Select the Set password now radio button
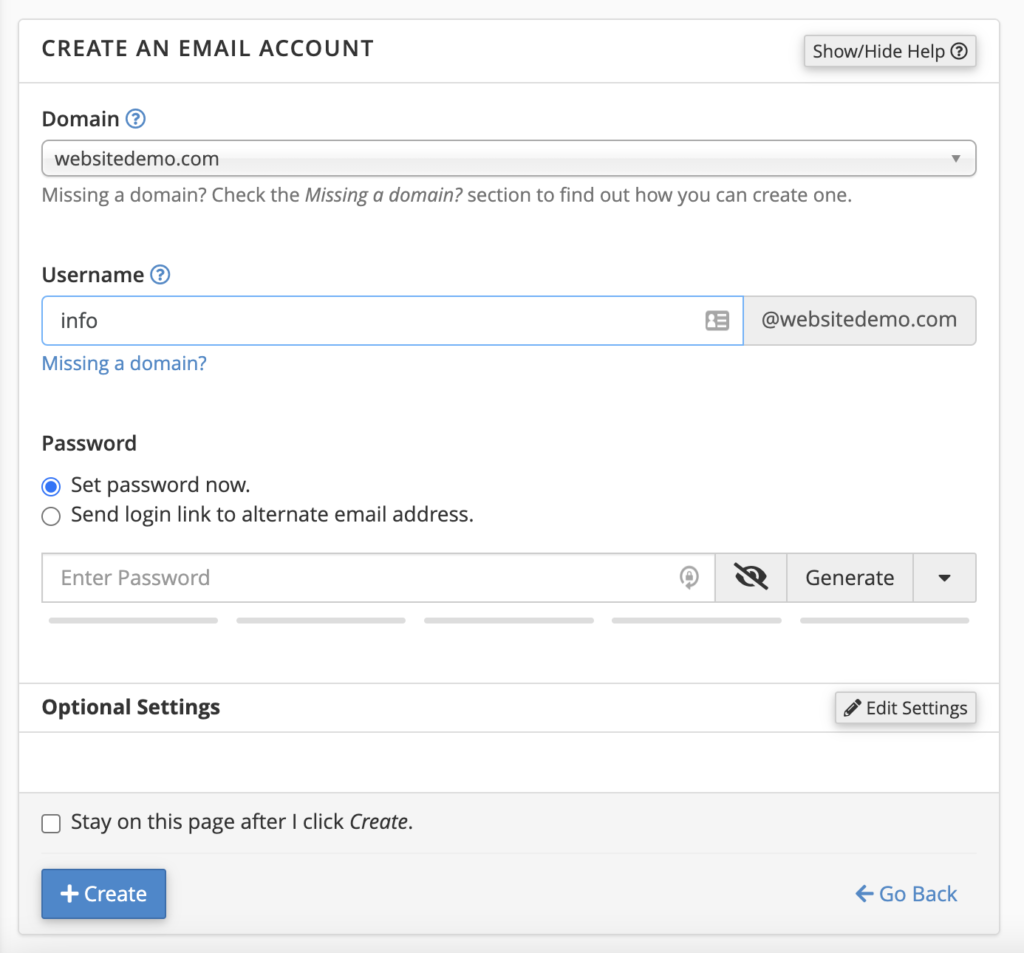Viewport: 1024px width, 953px height. (51, 487)
